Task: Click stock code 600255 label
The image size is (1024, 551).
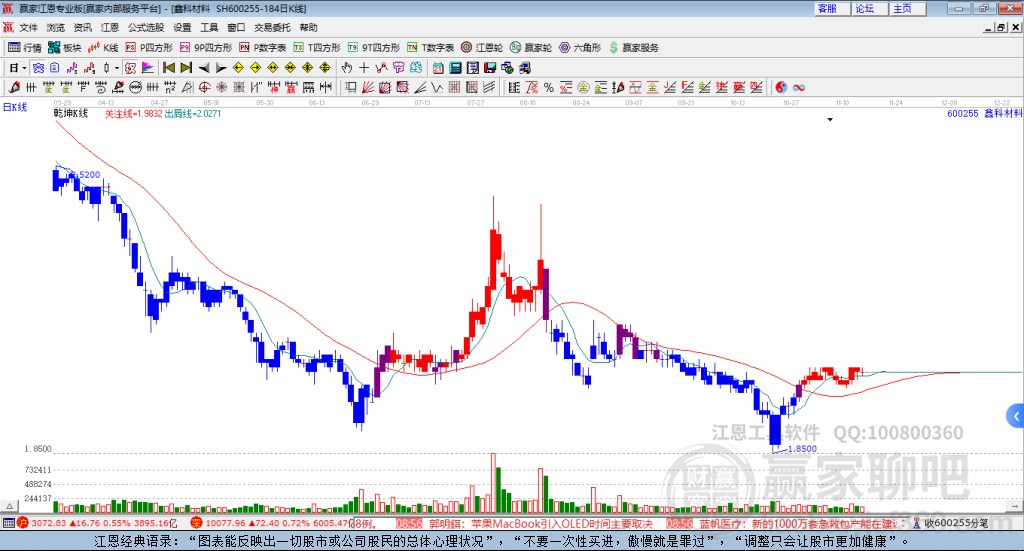Action: [963, 113]
